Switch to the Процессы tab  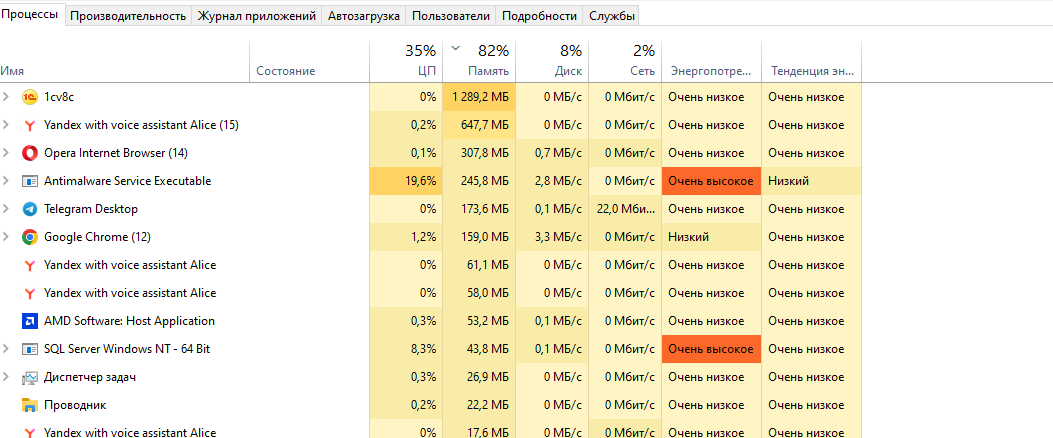pos(32,14)
